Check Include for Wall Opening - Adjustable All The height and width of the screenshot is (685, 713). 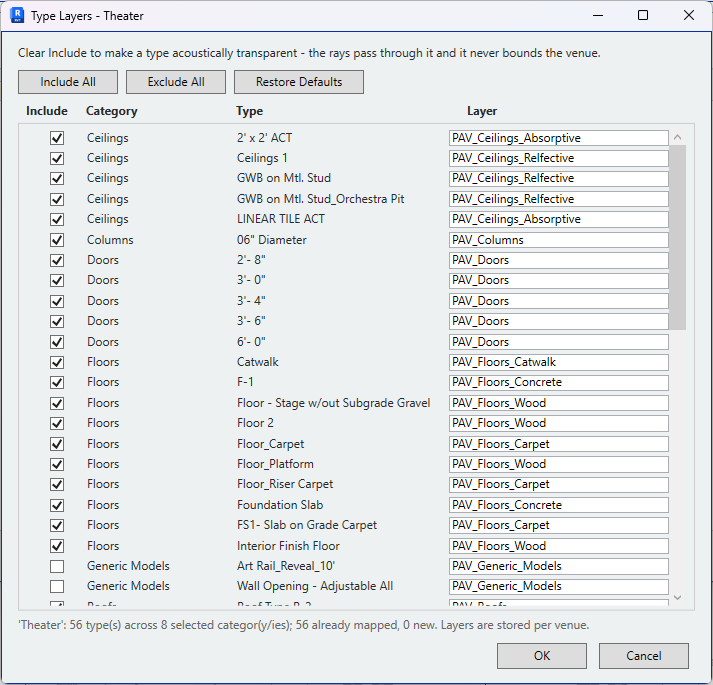[57, 586]
